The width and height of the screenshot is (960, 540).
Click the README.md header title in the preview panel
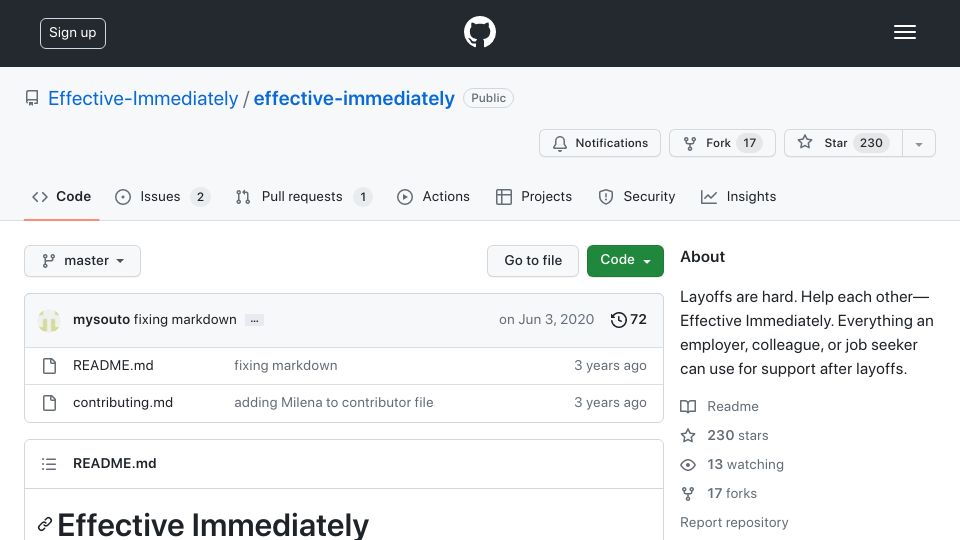(114, 463)
